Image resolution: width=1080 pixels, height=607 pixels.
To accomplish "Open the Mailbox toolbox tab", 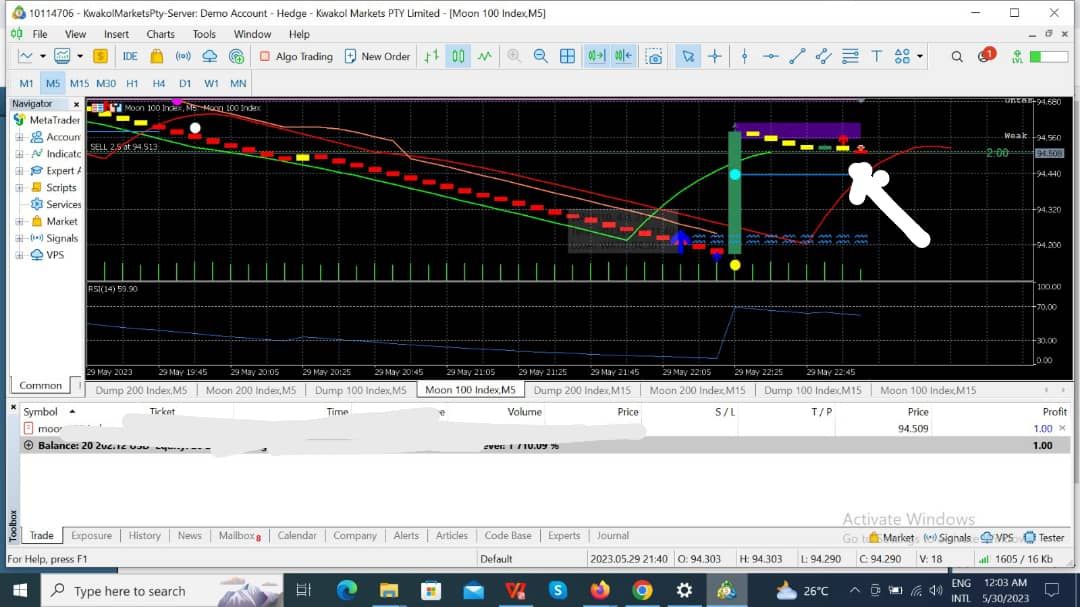I will click(x=239, y=535).
